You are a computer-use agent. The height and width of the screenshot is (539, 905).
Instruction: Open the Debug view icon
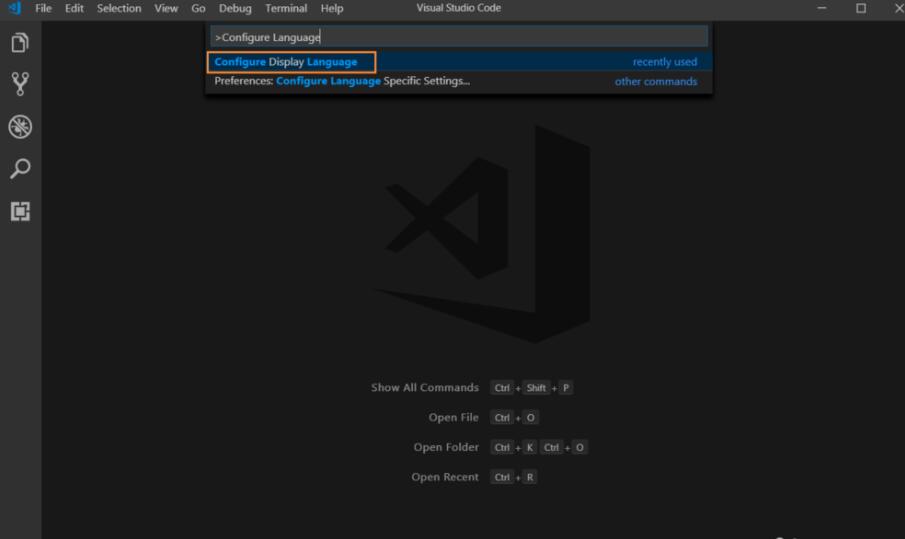coord(20,126)
